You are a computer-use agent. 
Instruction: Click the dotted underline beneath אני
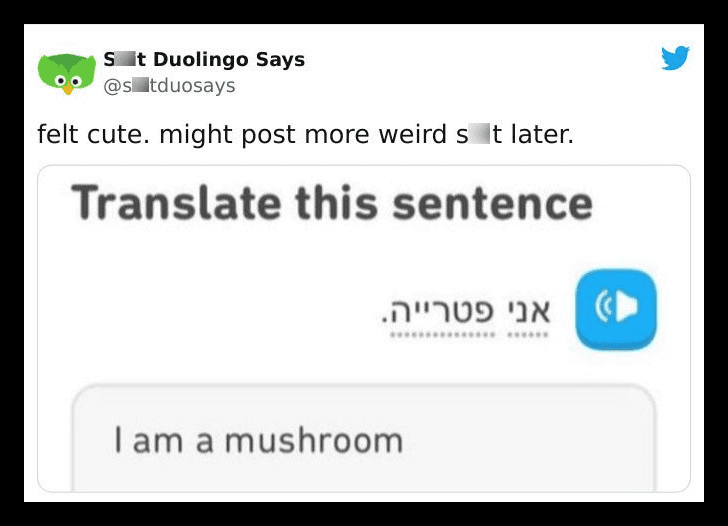click(x=528, y=335)
